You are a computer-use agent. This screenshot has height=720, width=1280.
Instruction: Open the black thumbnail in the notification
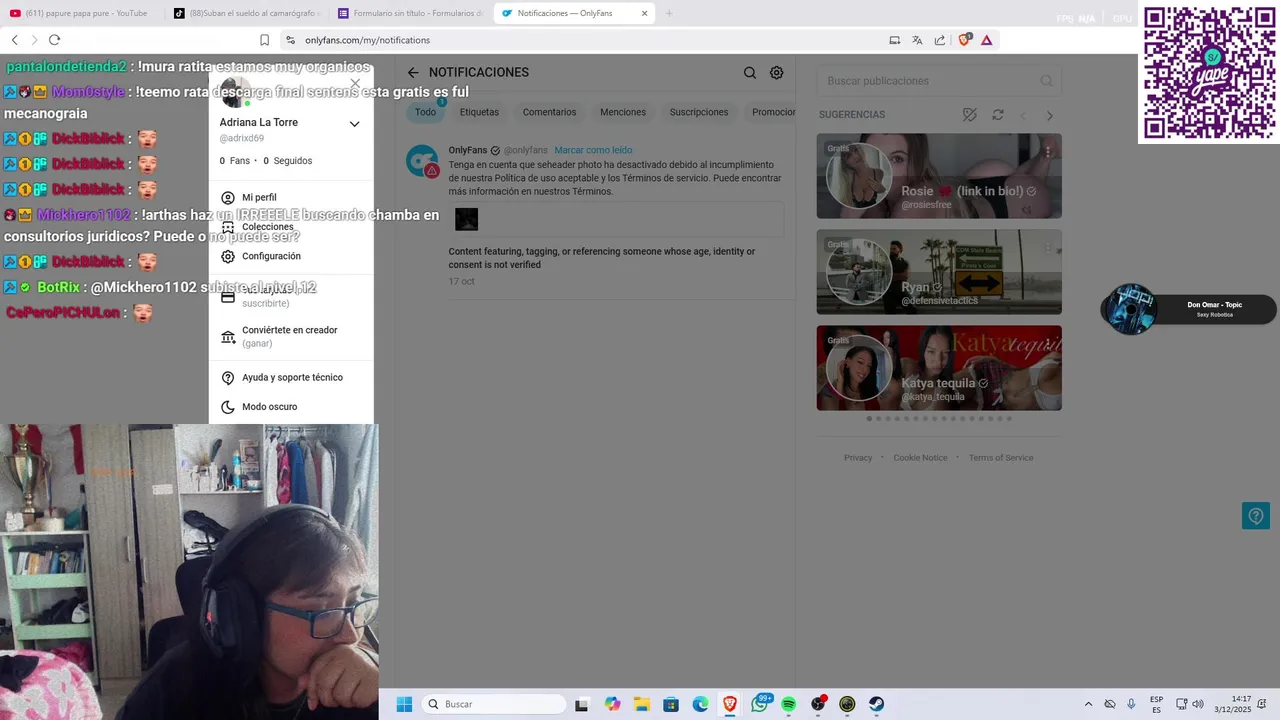tap(467, 219)
